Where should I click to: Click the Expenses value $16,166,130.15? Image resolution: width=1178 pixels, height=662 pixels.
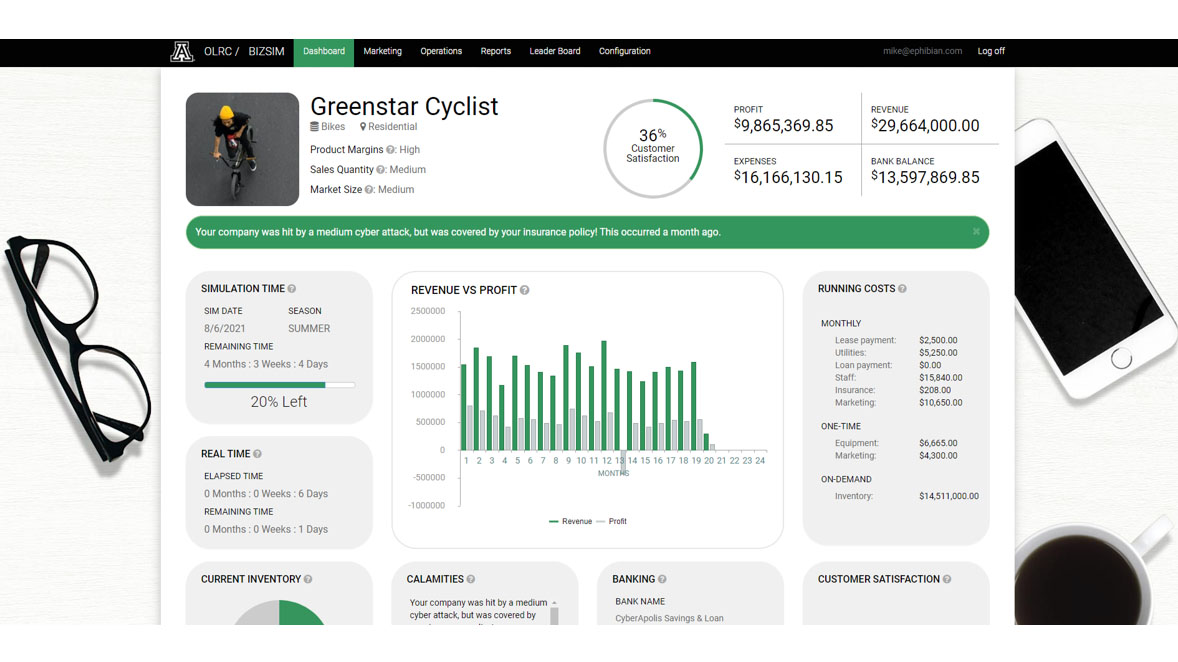(x=788, y=177)
